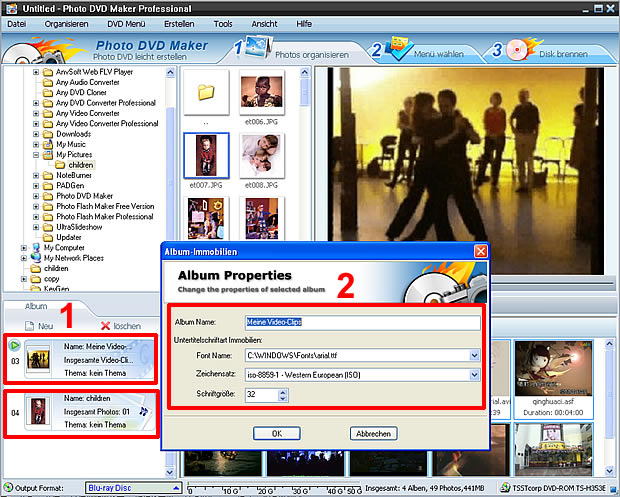Select the et008.JPG thumbnail

pos(261,155)
